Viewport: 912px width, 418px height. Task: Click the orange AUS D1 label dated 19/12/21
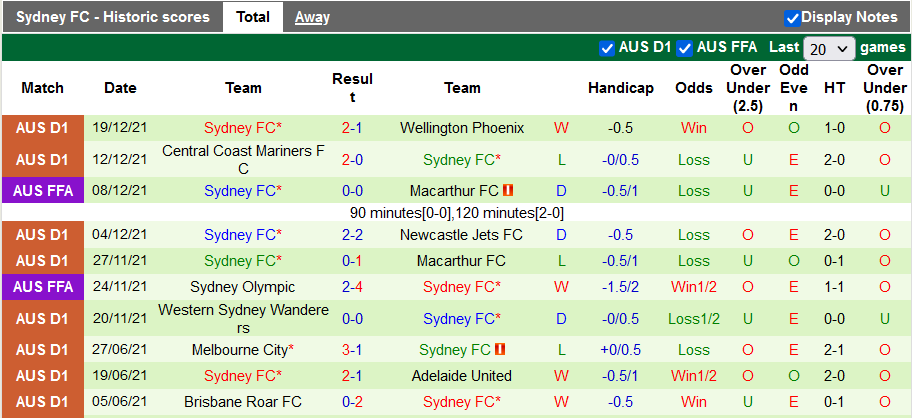pos(43,128)
